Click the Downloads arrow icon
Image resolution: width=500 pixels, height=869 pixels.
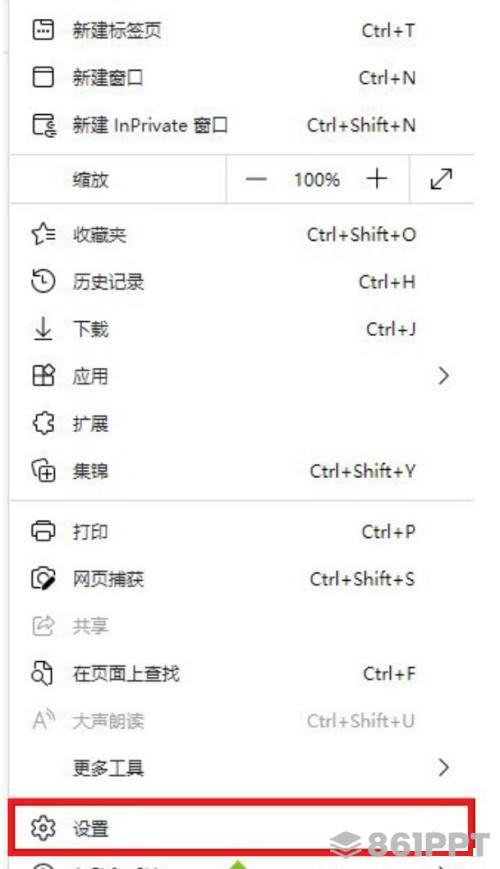click(43, 329)
